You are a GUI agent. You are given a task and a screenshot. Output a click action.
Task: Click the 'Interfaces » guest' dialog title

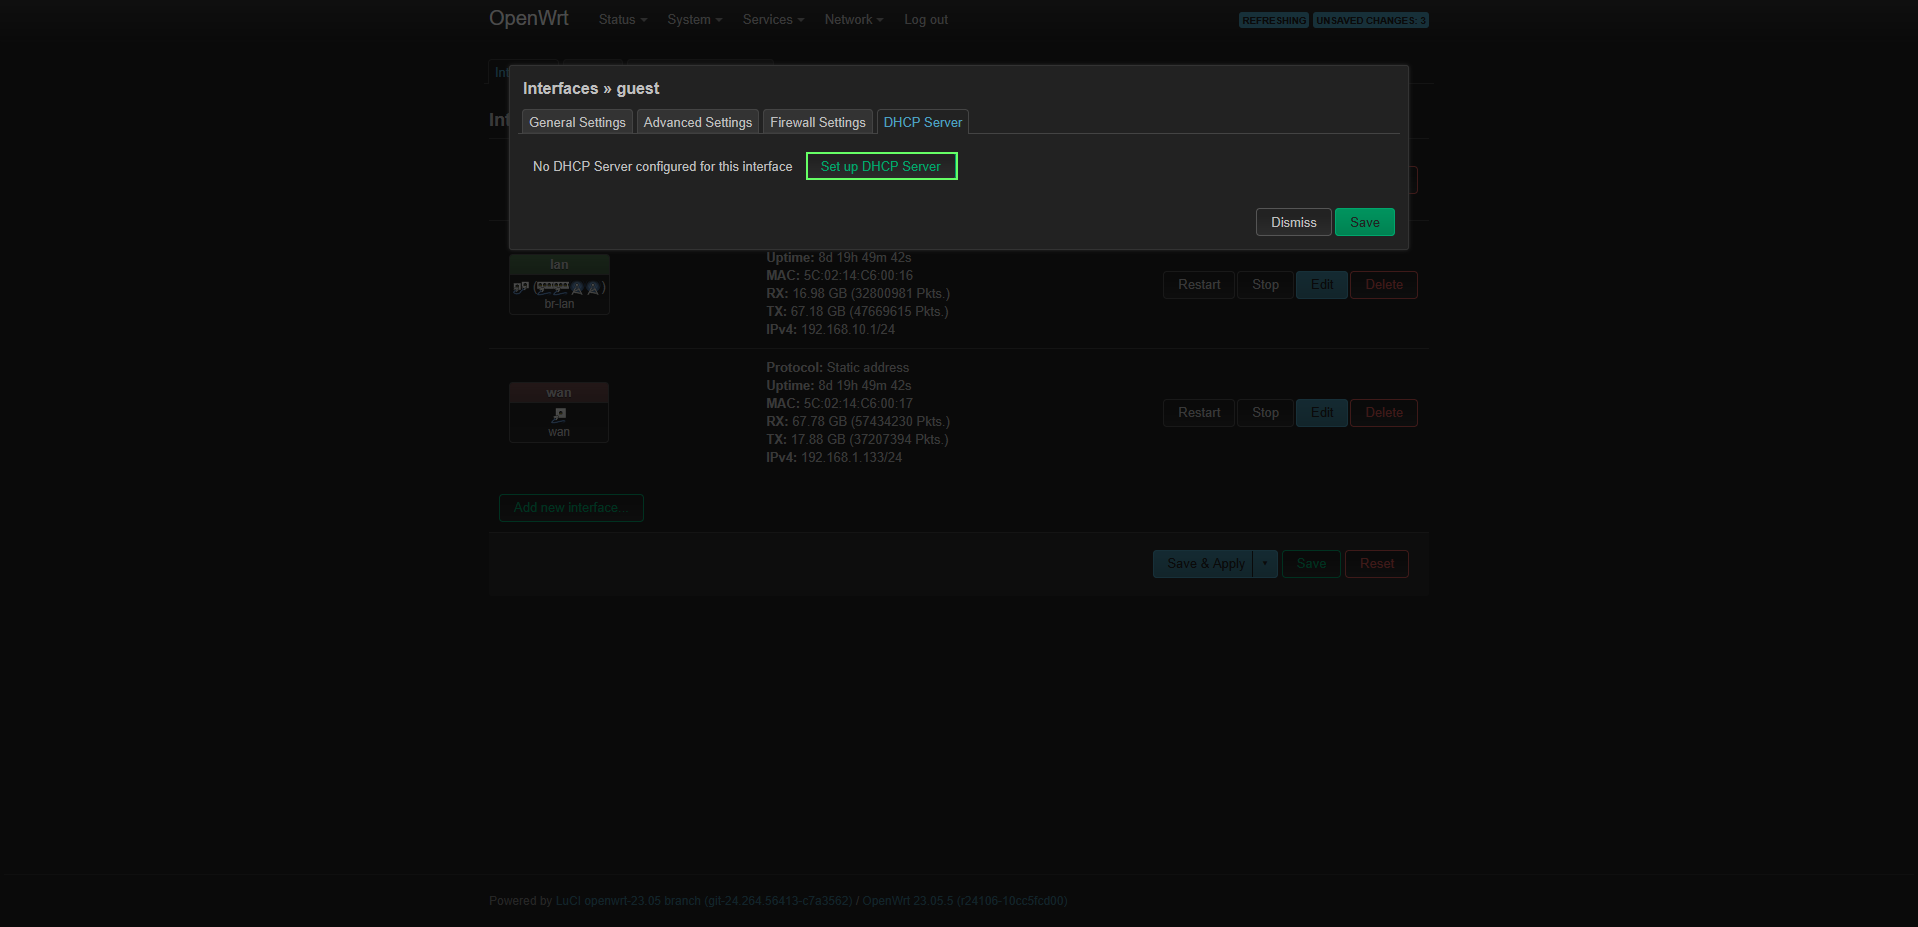point(591,89)
